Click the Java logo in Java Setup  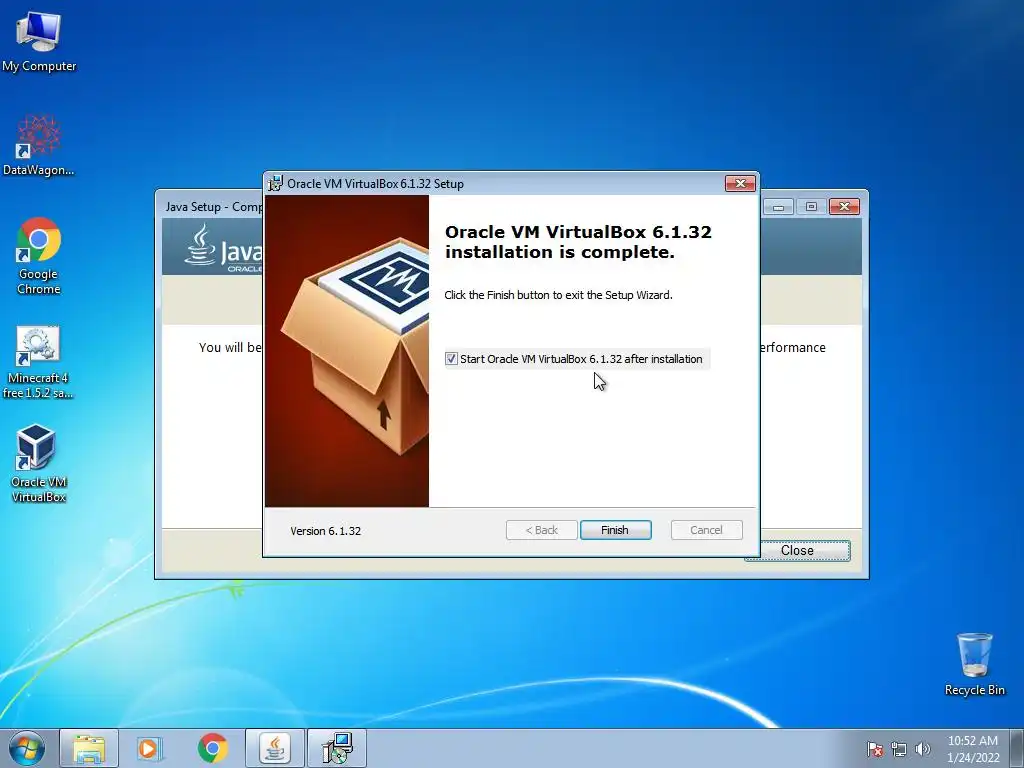tap(222, 247)
